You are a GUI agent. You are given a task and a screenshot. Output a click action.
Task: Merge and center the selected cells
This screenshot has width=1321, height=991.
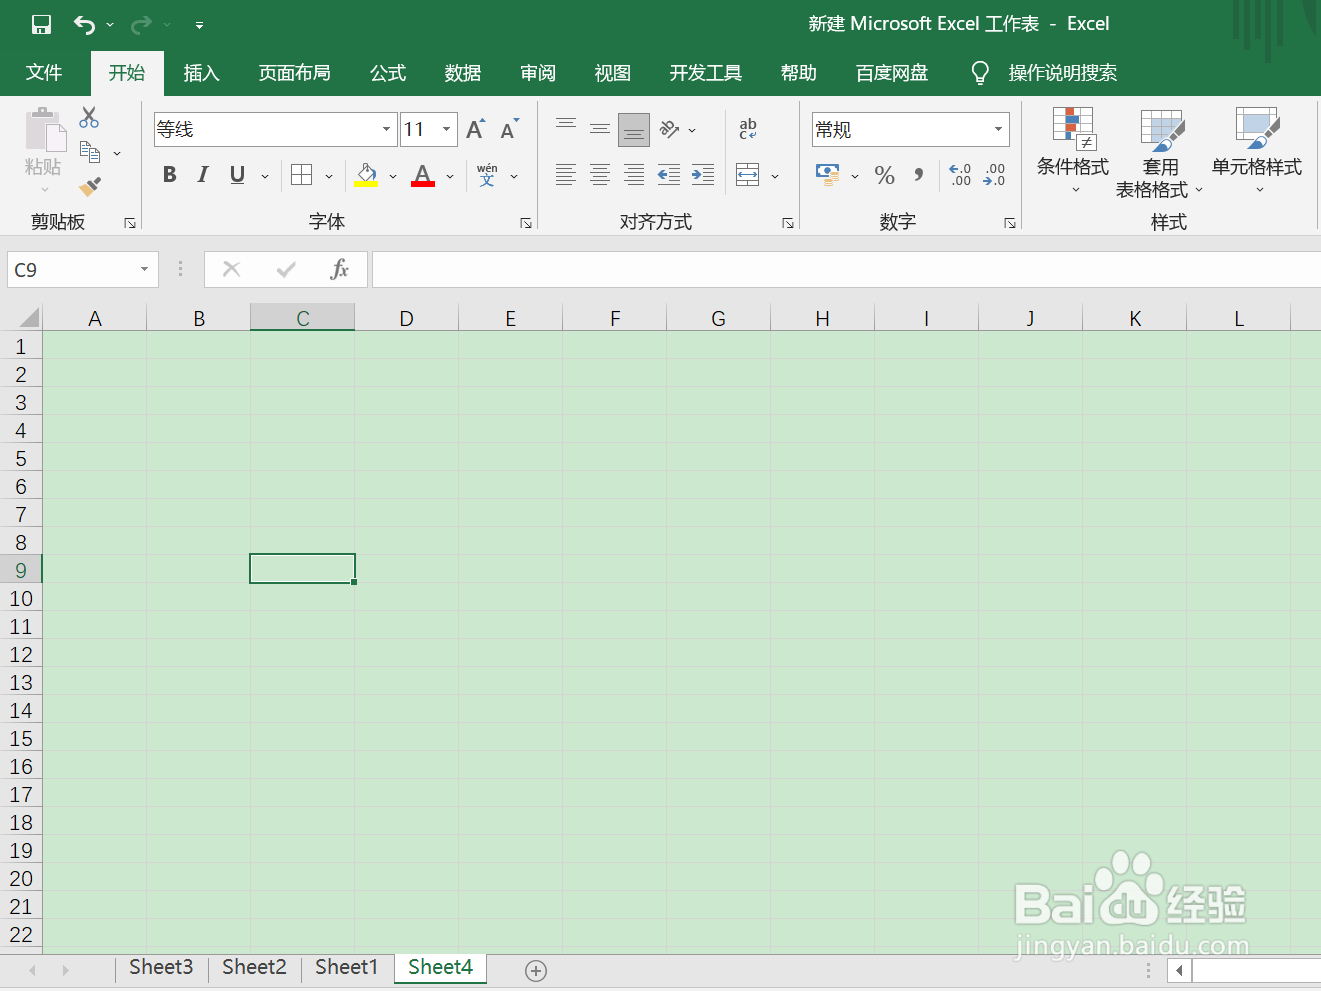pos(748,175)
